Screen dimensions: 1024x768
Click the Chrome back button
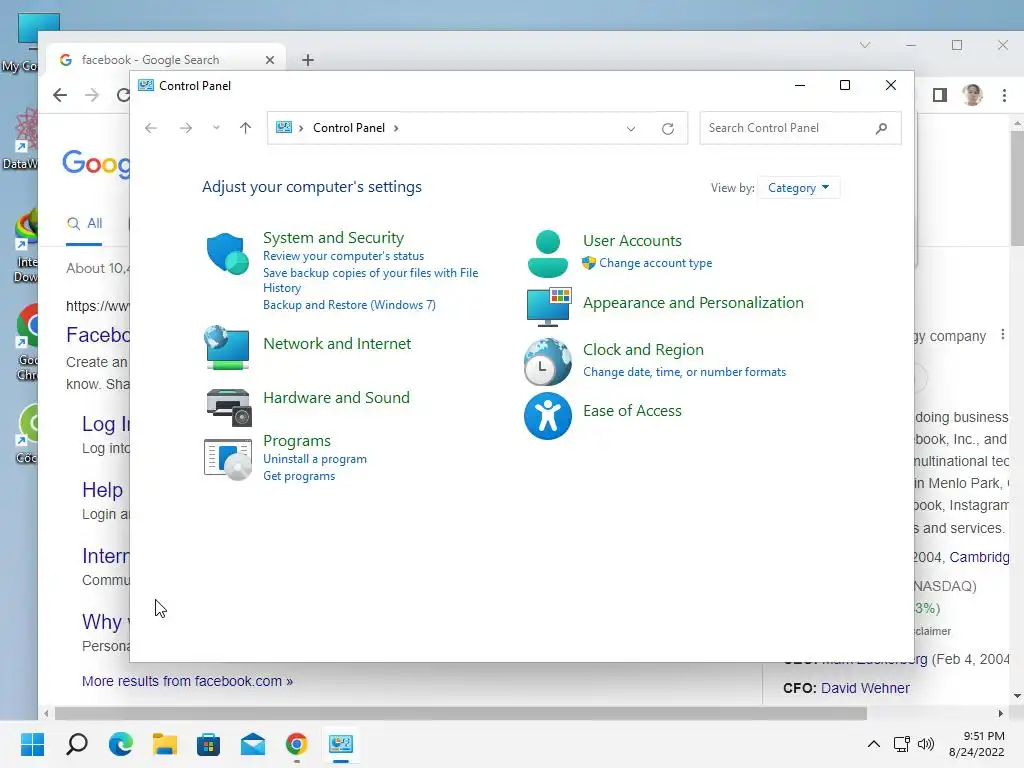point(60,95)
